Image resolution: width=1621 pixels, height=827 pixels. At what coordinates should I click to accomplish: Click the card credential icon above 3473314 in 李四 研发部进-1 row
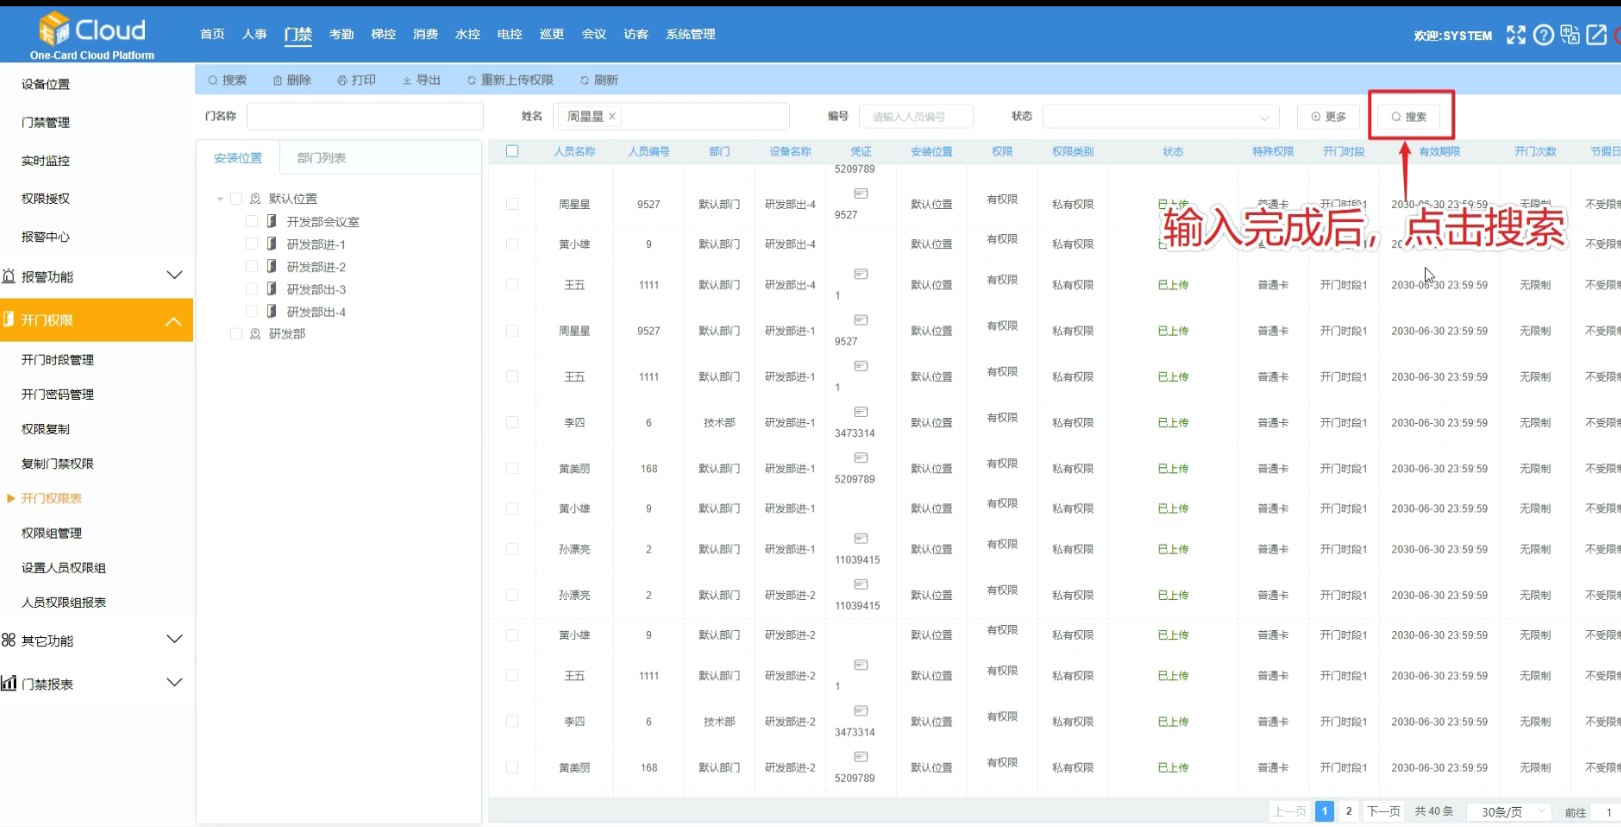click(860, 412)
